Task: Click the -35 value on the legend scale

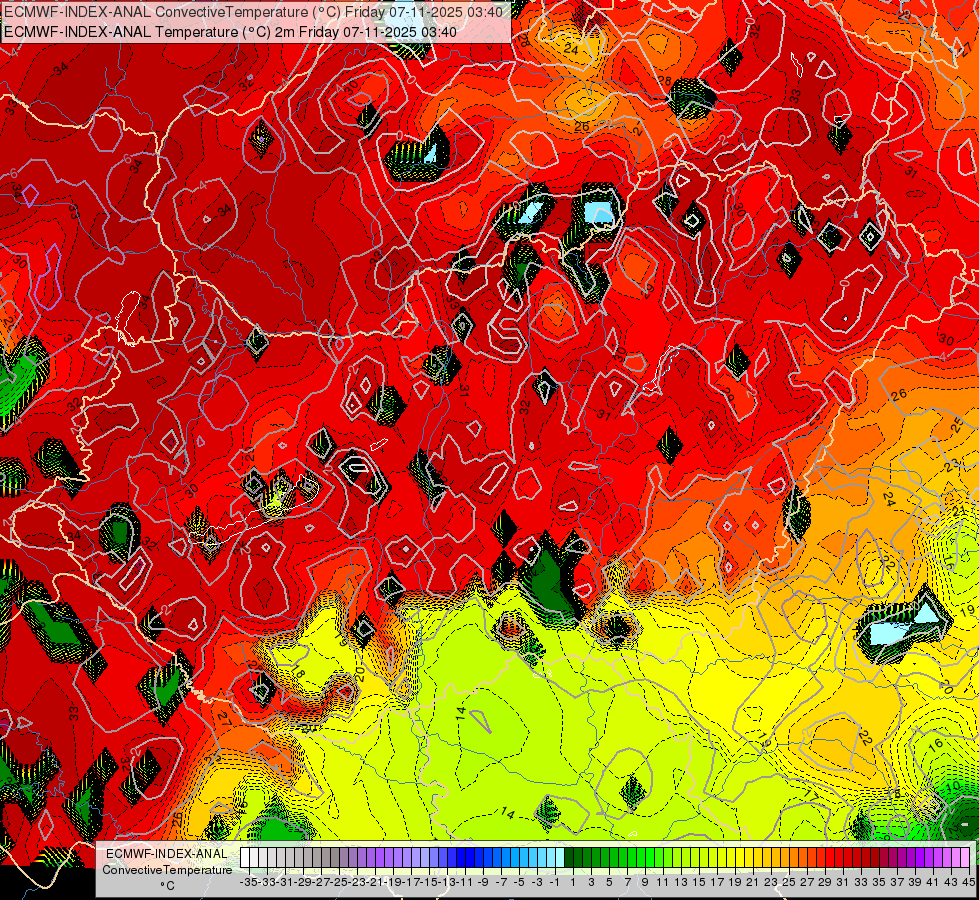Action: click(x=249, y=883)
